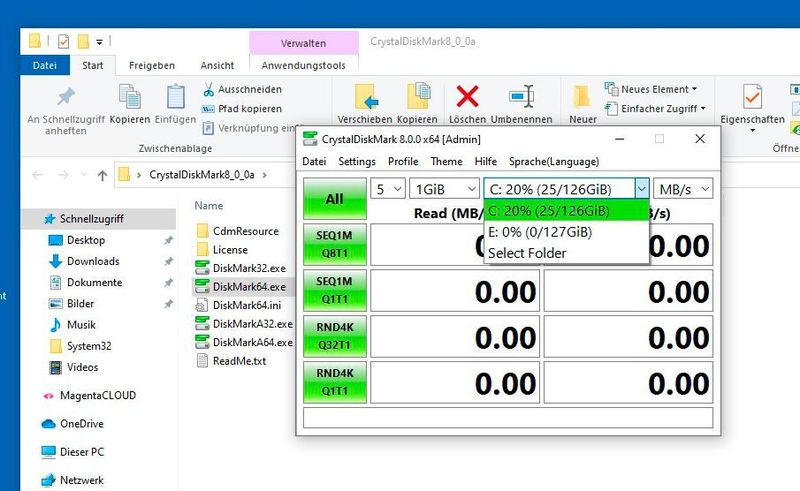Click the Name column header

(x=209, y=206)
